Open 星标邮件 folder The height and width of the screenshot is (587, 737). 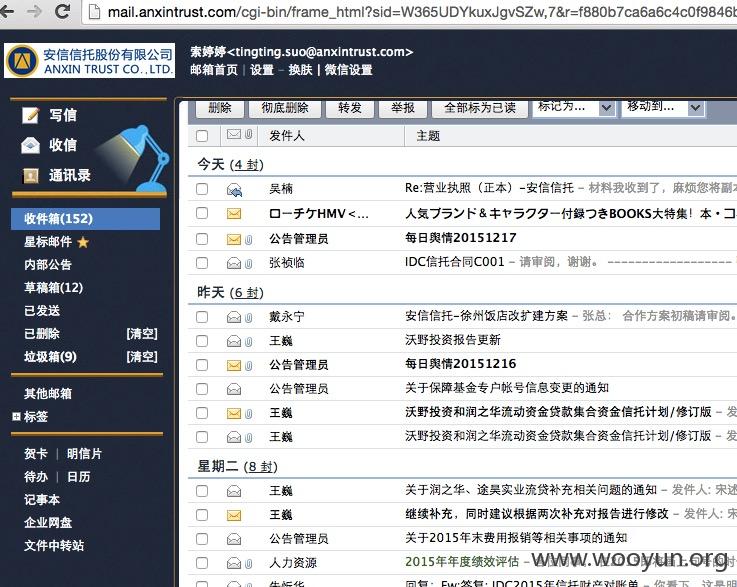click(x=48, y=242)
